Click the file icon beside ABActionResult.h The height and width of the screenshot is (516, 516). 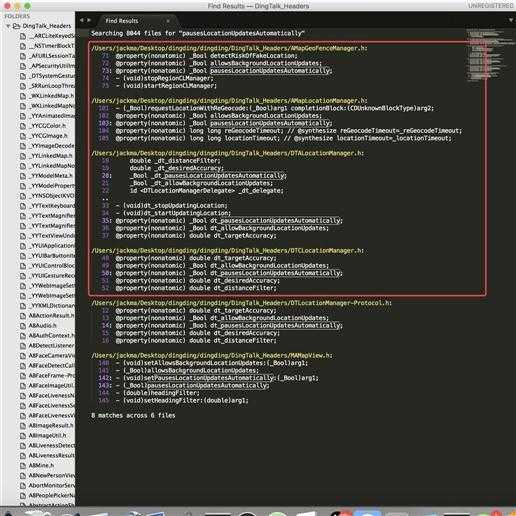tap(23, 316)
